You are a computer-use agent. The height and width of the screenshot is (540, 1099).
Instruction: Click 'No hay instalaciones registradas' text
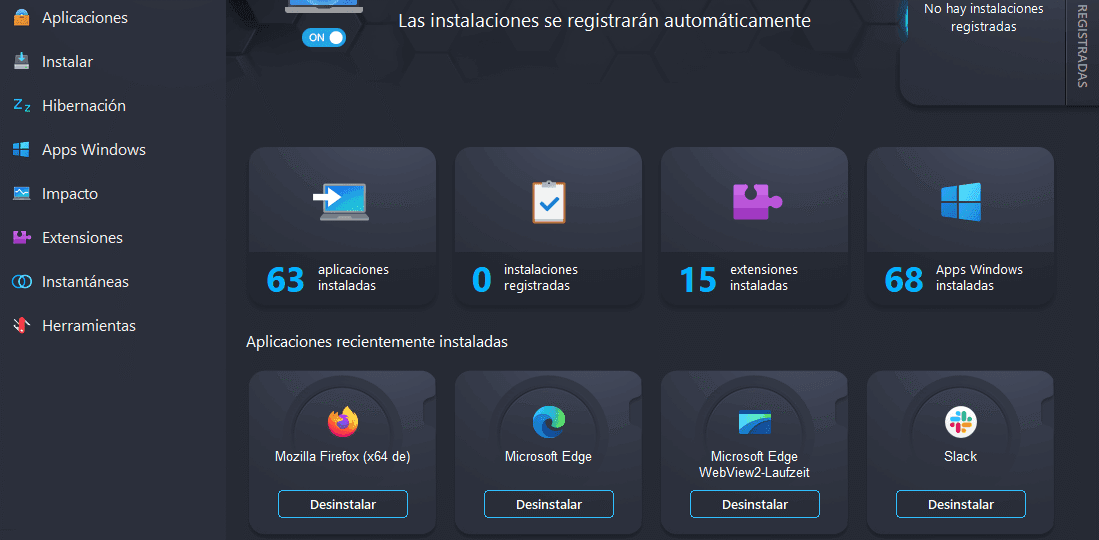click(983, 18)
